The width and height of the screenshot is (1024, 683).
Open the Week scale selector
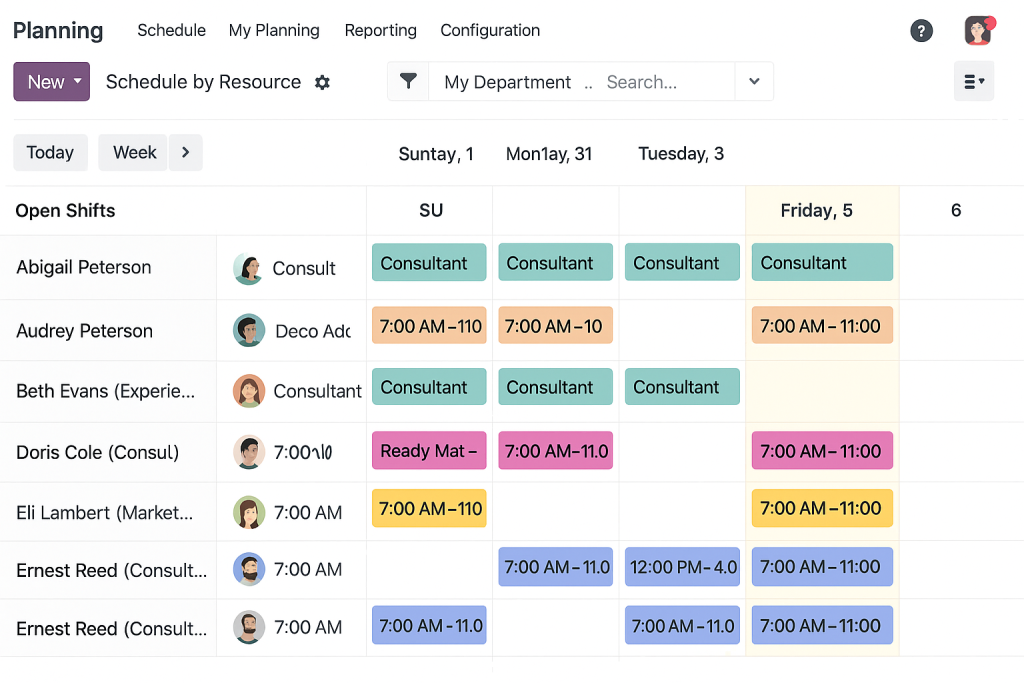point(134,152)
